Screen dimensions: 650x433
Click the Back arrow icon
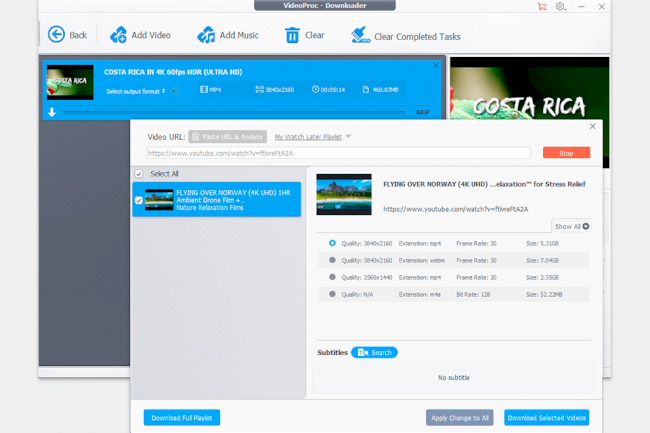click(x=56, y=34)
